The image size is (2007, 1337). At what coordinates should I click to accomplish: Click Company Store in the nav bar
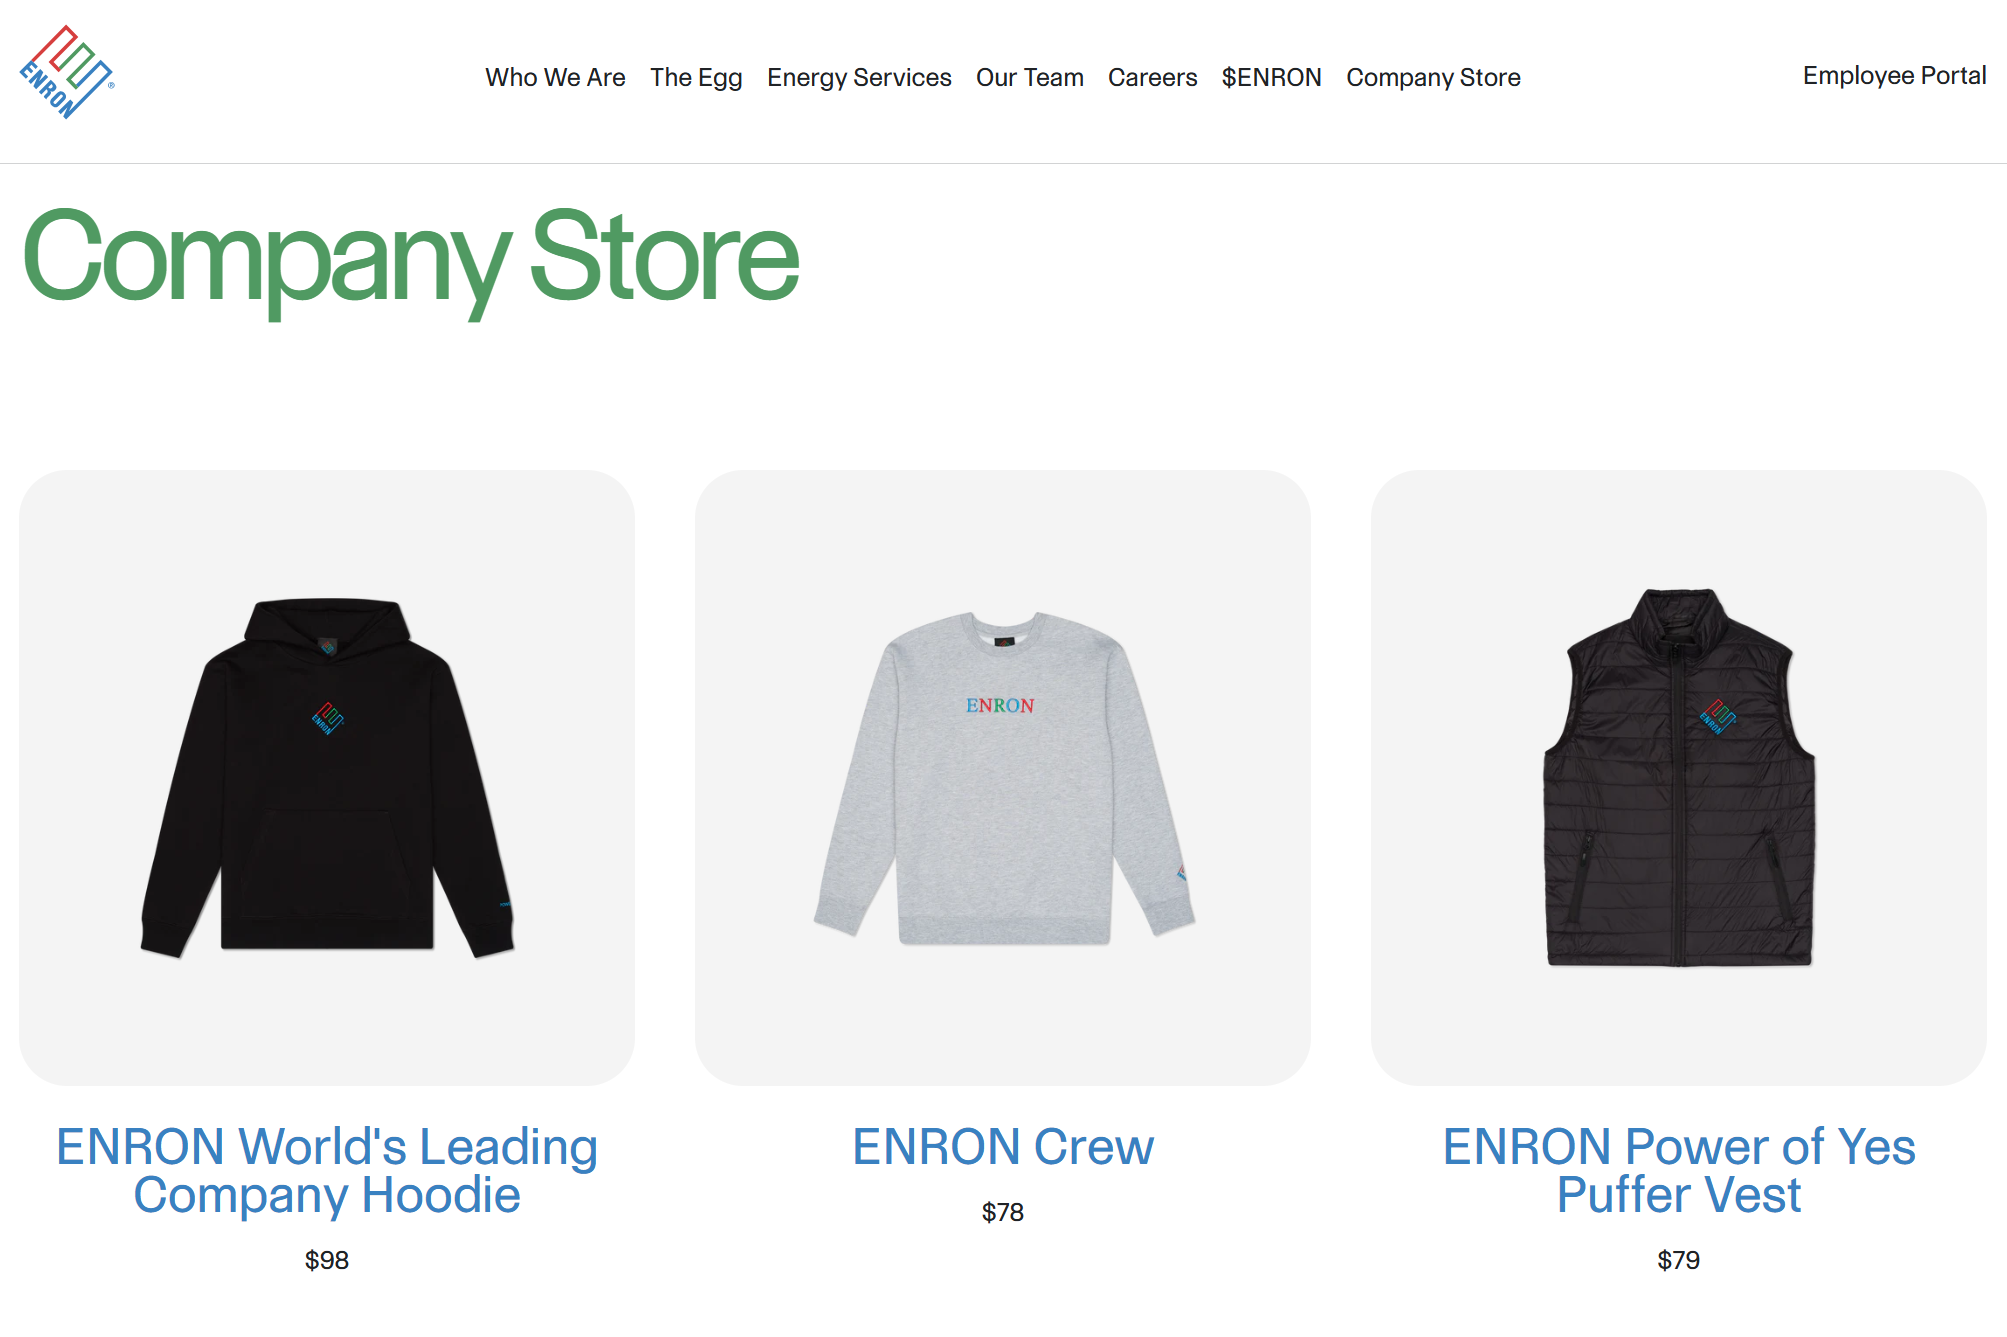pyautogui.click(x=1433, y=77)
